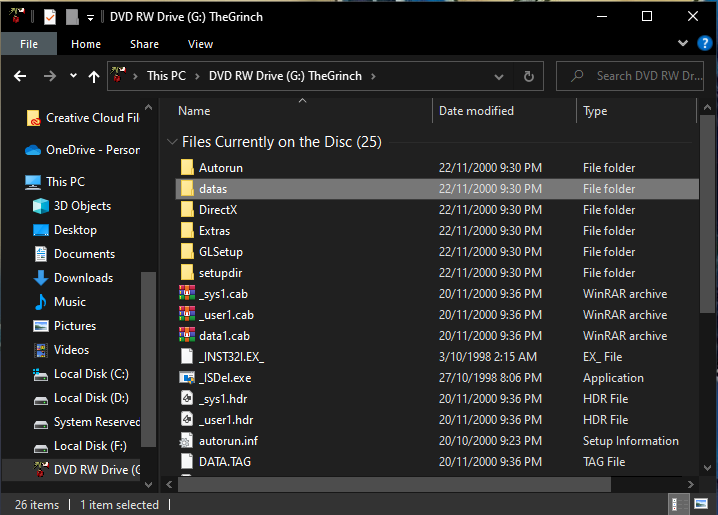Go up one level with Up arrow
This screenshot has width=718, height=515.
[x=94, y=76]
